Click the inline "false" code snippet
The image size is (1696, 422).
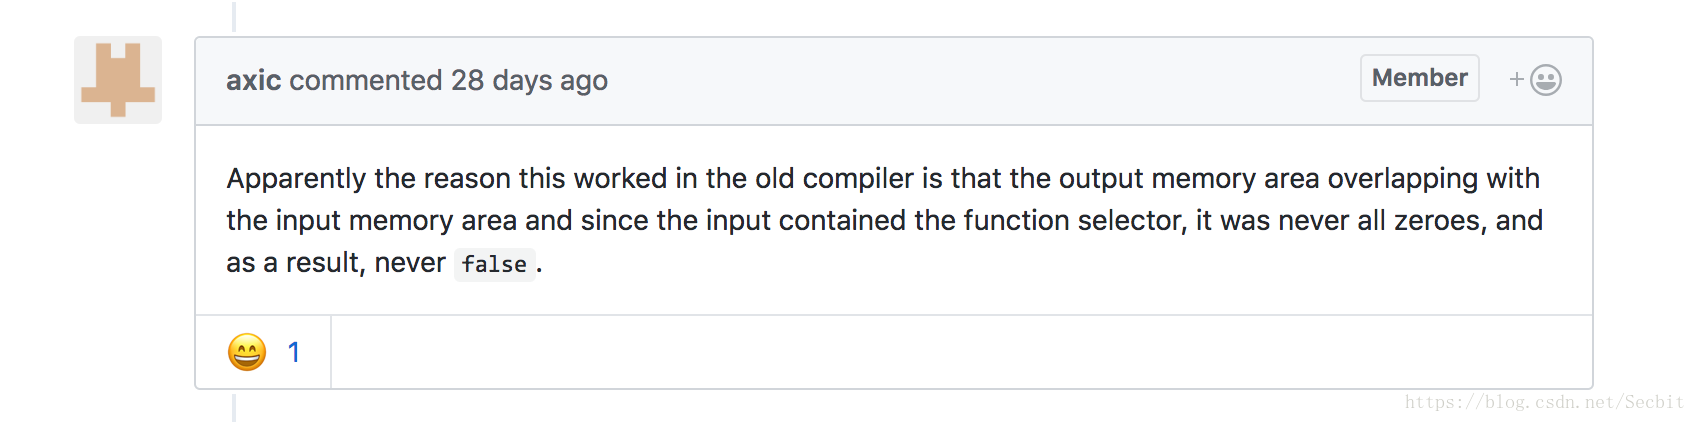coord(494,264)
